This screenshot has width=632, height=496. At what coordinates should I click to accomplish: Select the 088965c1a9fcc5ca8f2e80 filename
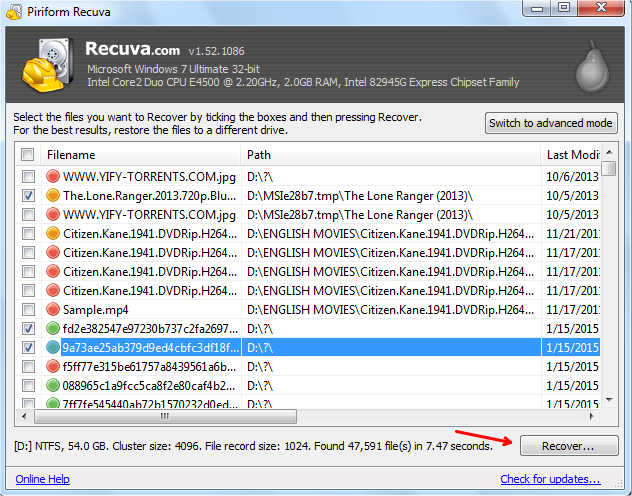149,386
